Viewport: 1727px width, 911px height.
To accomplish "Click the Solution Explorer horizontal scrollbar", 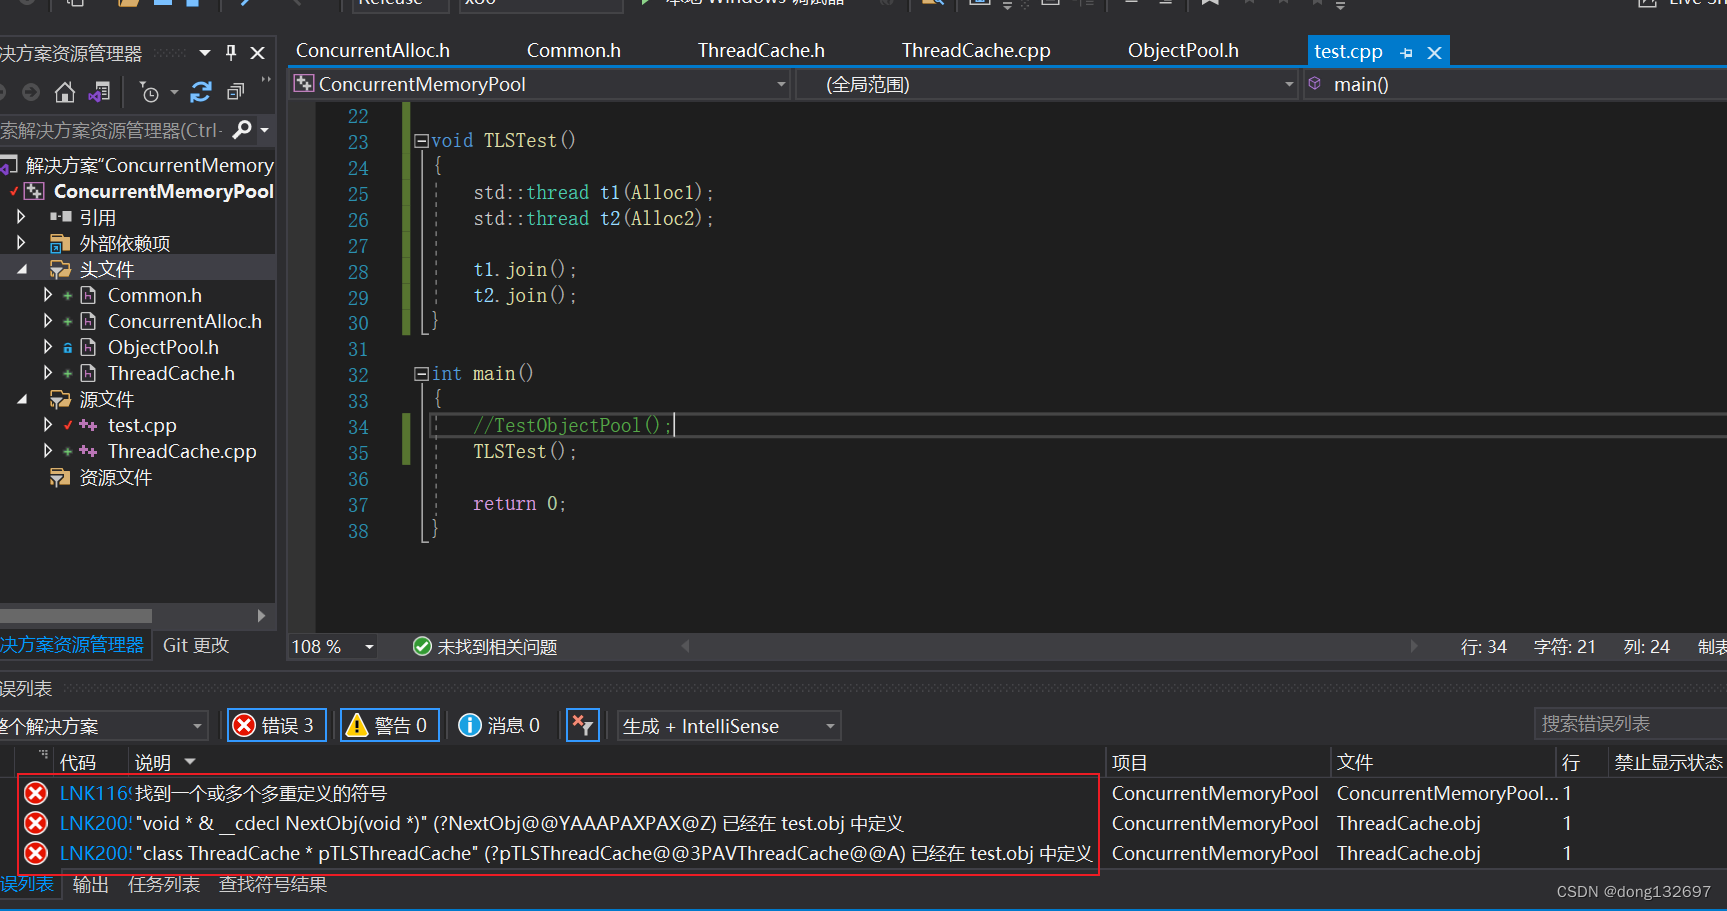I will (76, 616).
